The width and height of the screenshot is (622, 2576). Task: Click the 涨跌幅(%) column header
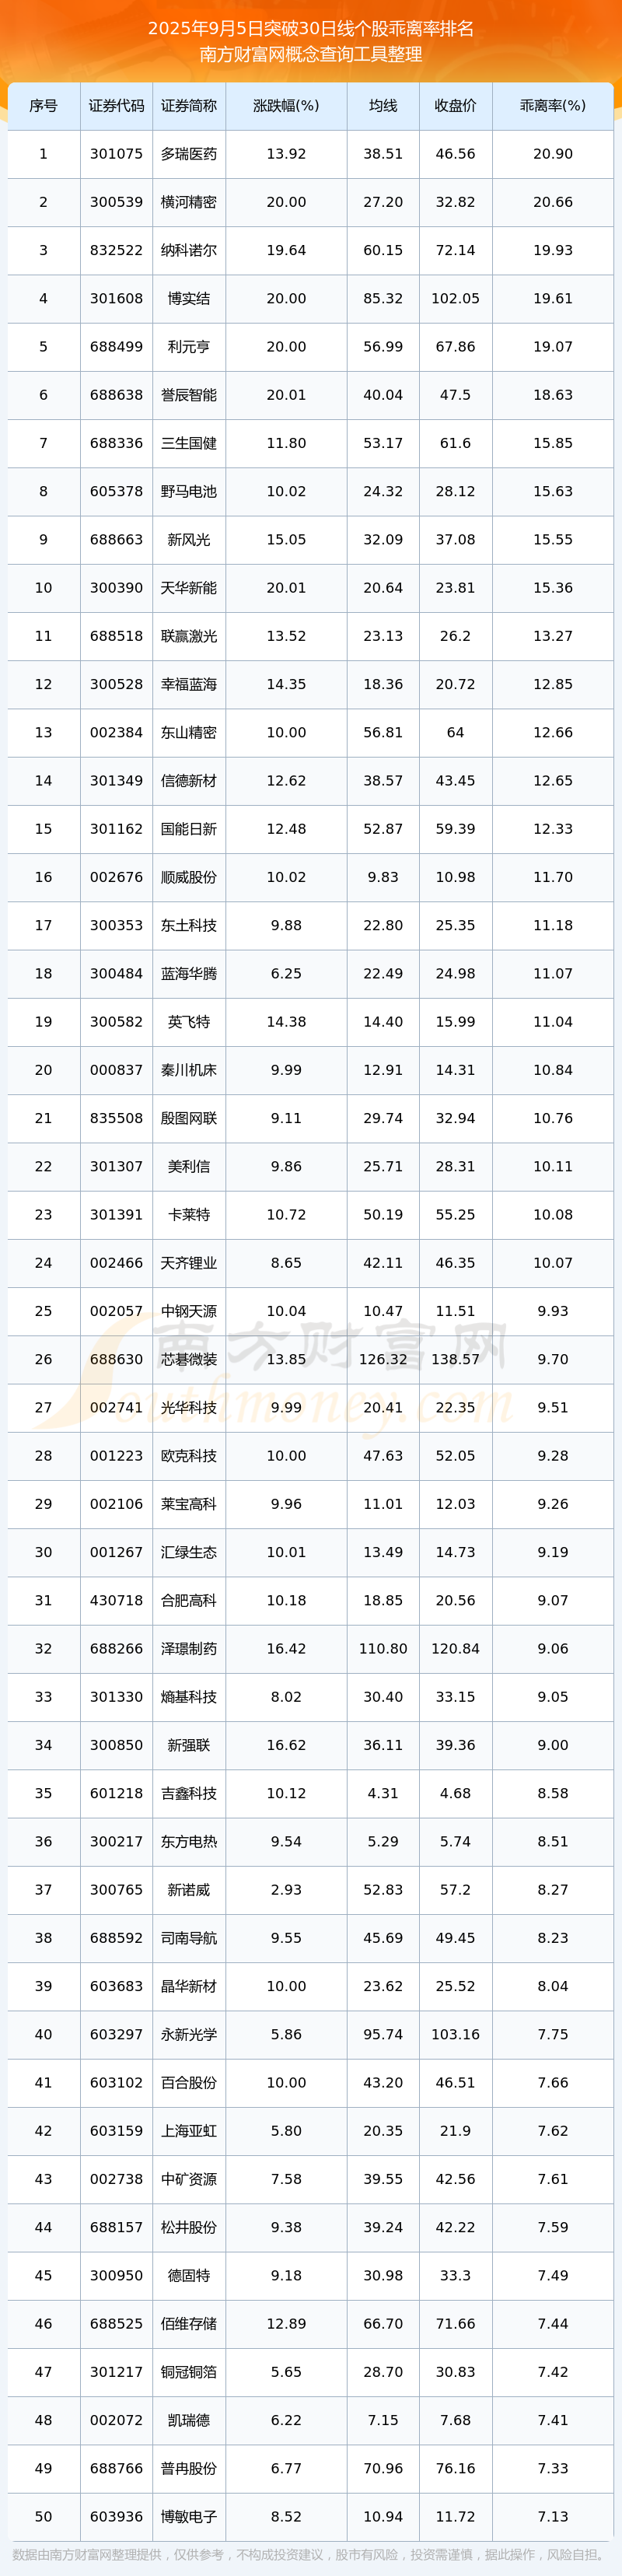coord(286,106)
